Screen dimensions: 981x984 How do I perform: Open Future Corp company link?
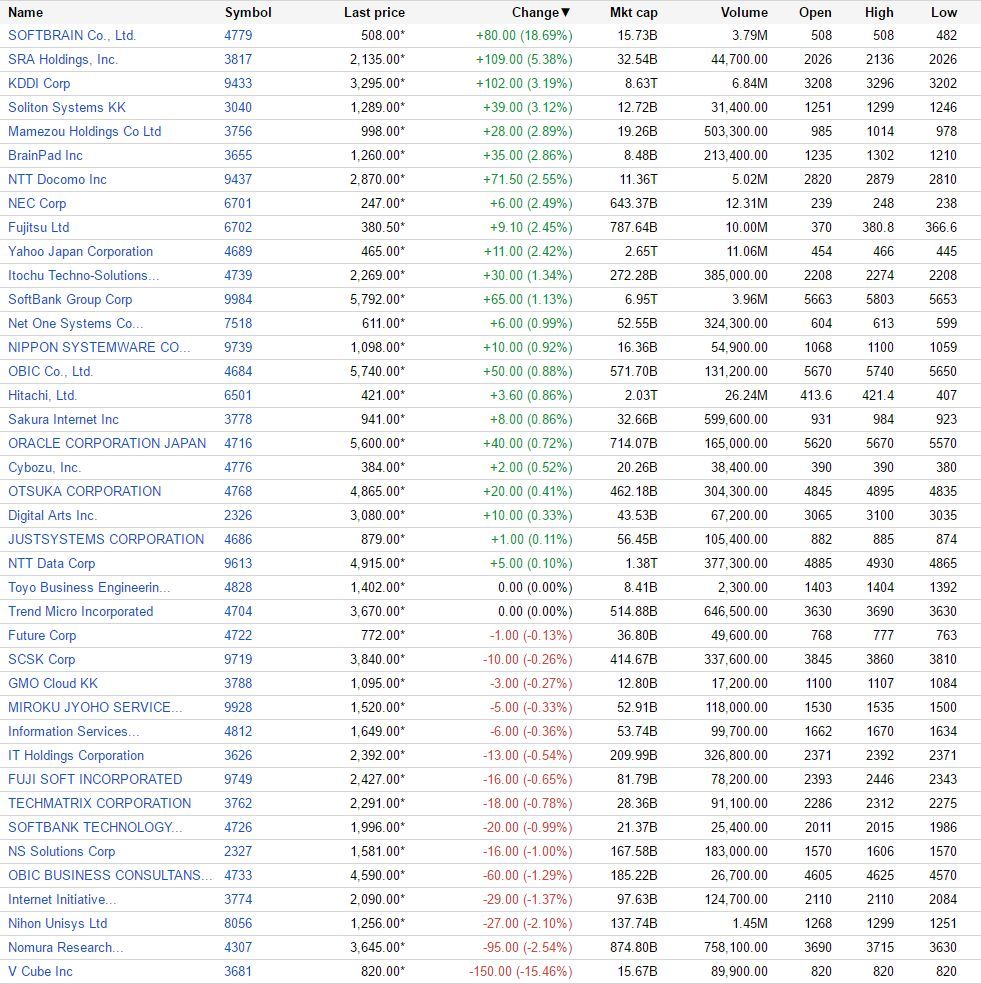(42, 636)
